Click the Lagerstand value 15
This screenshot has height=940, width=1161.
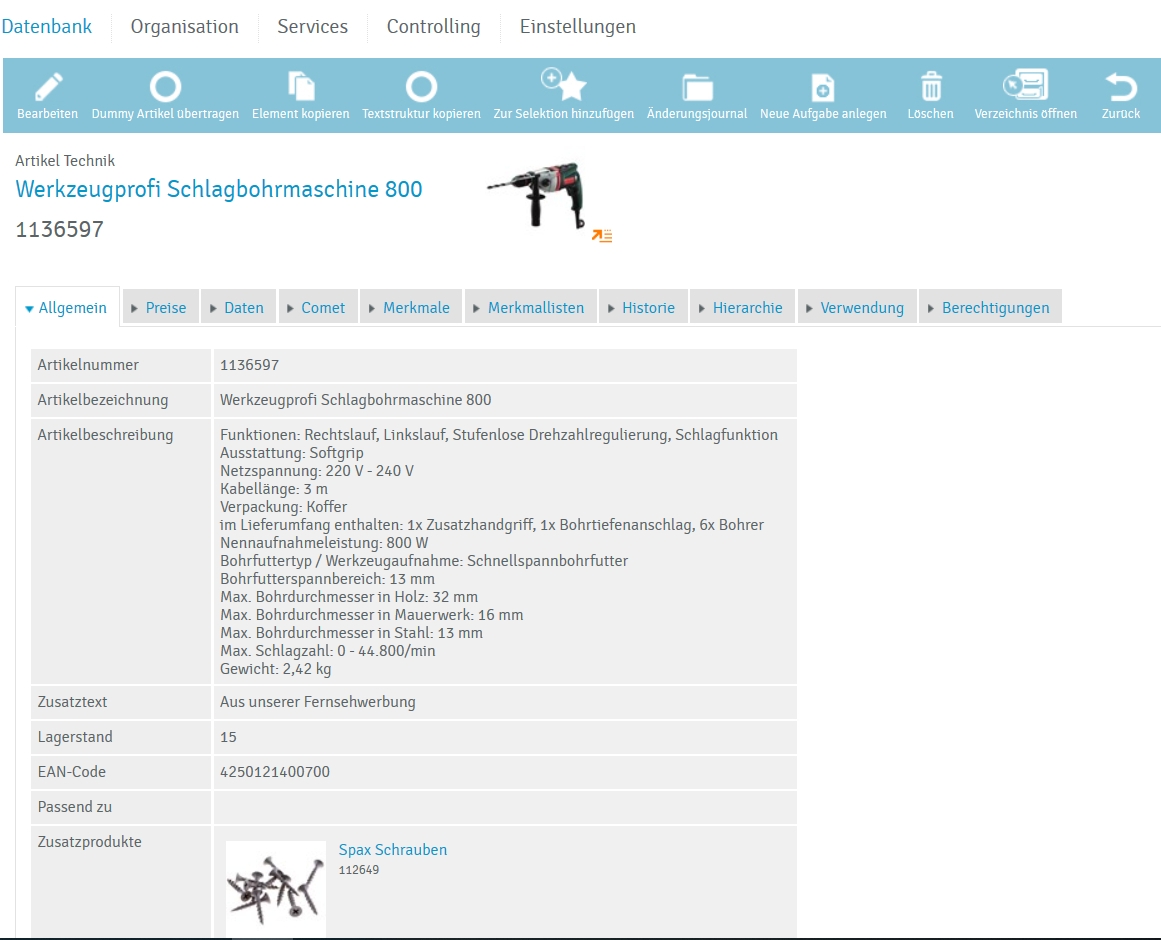[x=228, y=737]
